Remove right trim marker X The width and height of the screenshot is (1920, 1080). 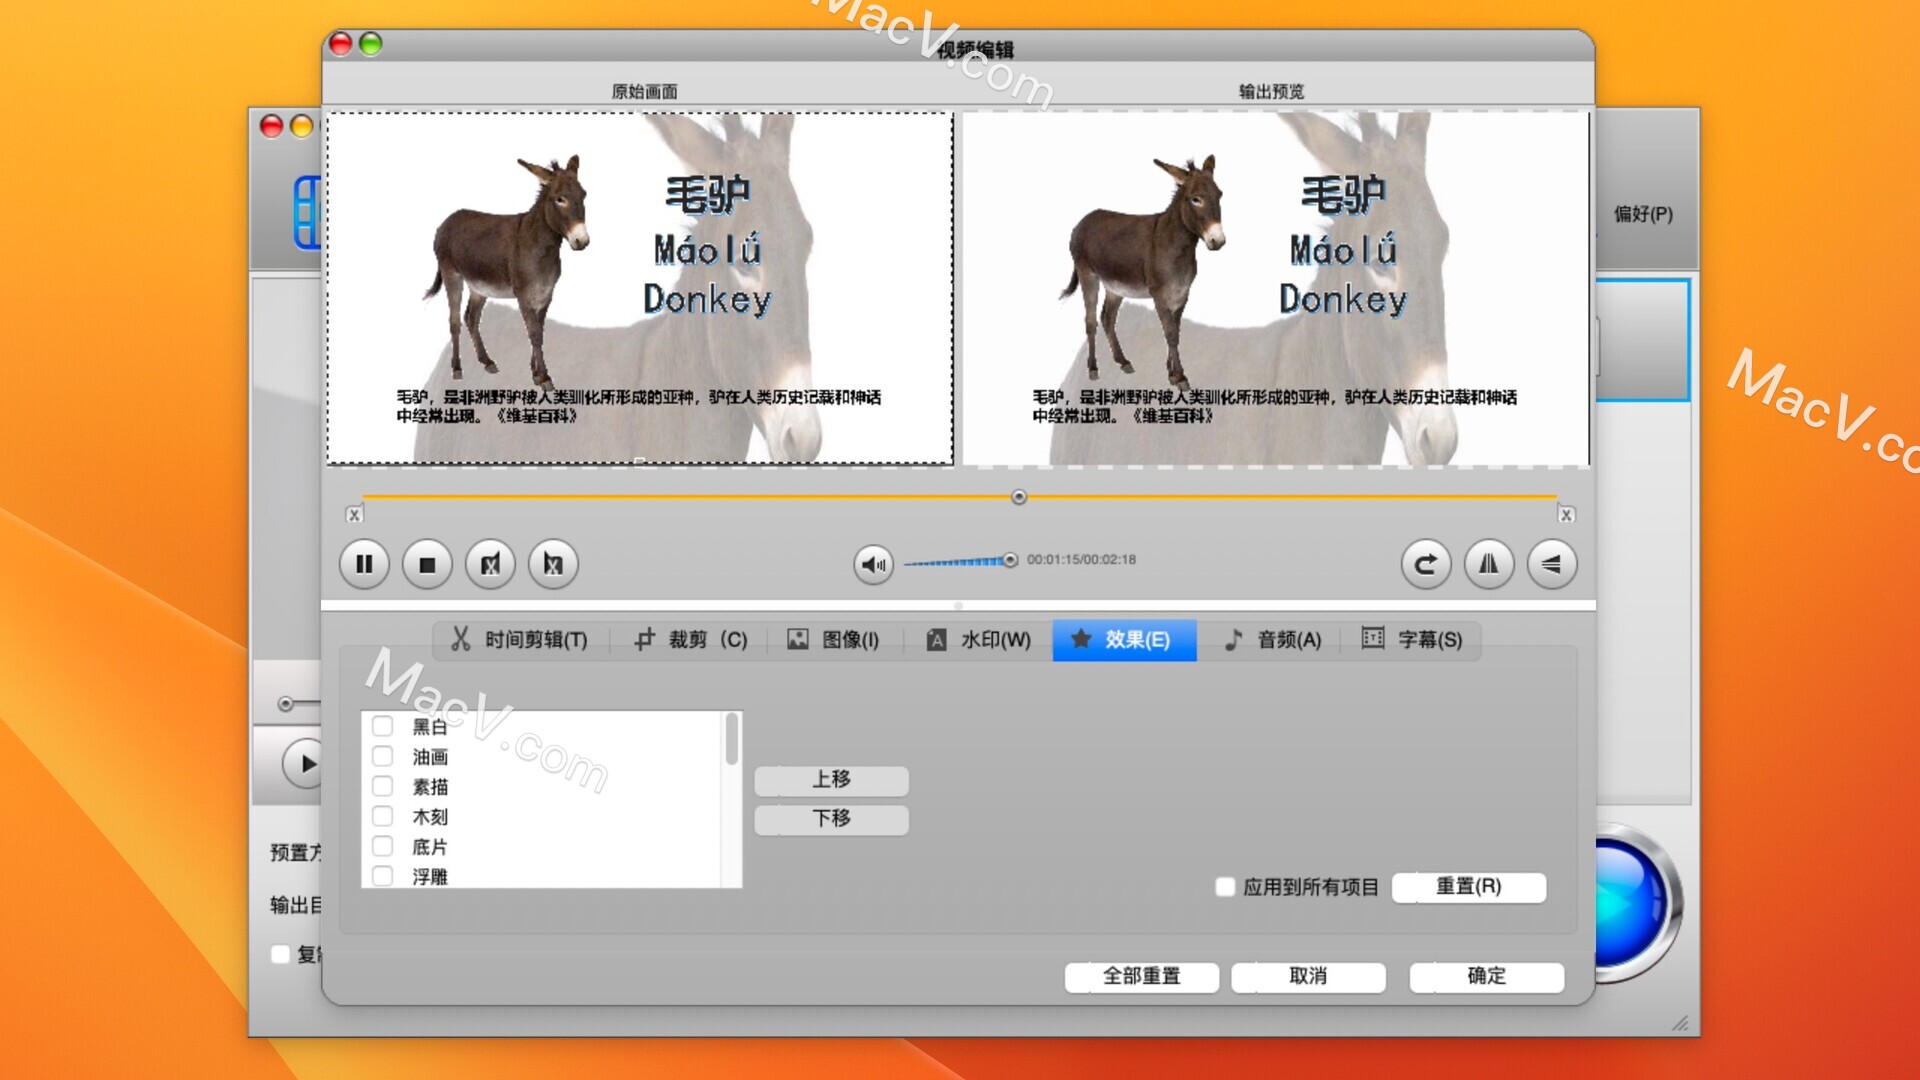[1566, 515]
